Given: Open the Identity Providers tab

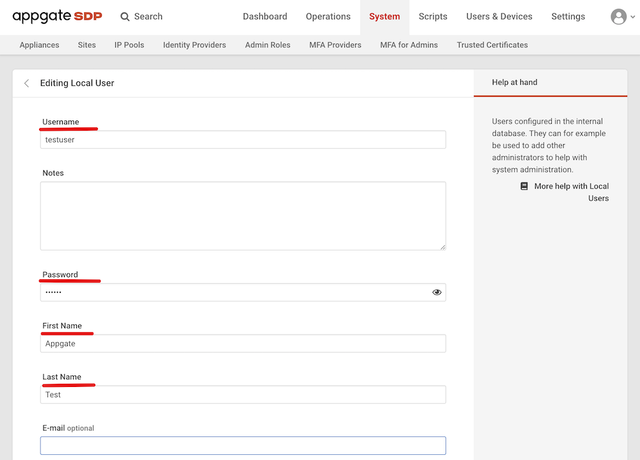Looking at the screenshot, I should coord(194,45).
